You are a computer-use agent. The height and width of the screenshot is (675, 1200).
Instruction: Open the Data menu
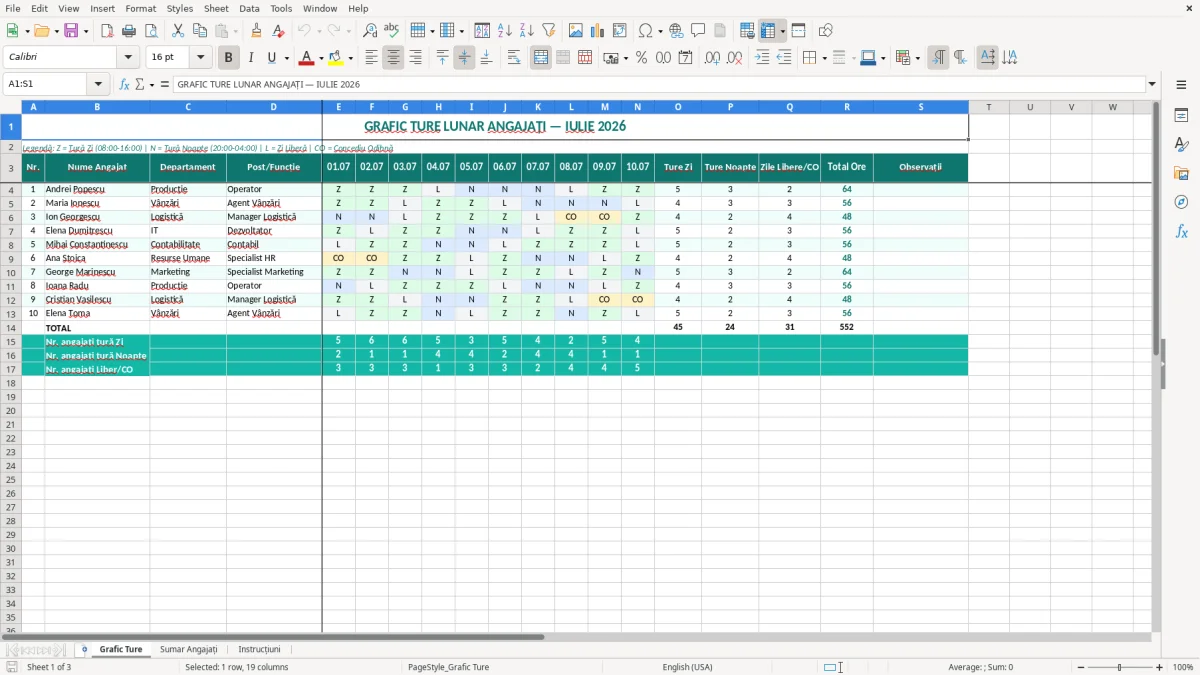[x=249, y=8]
